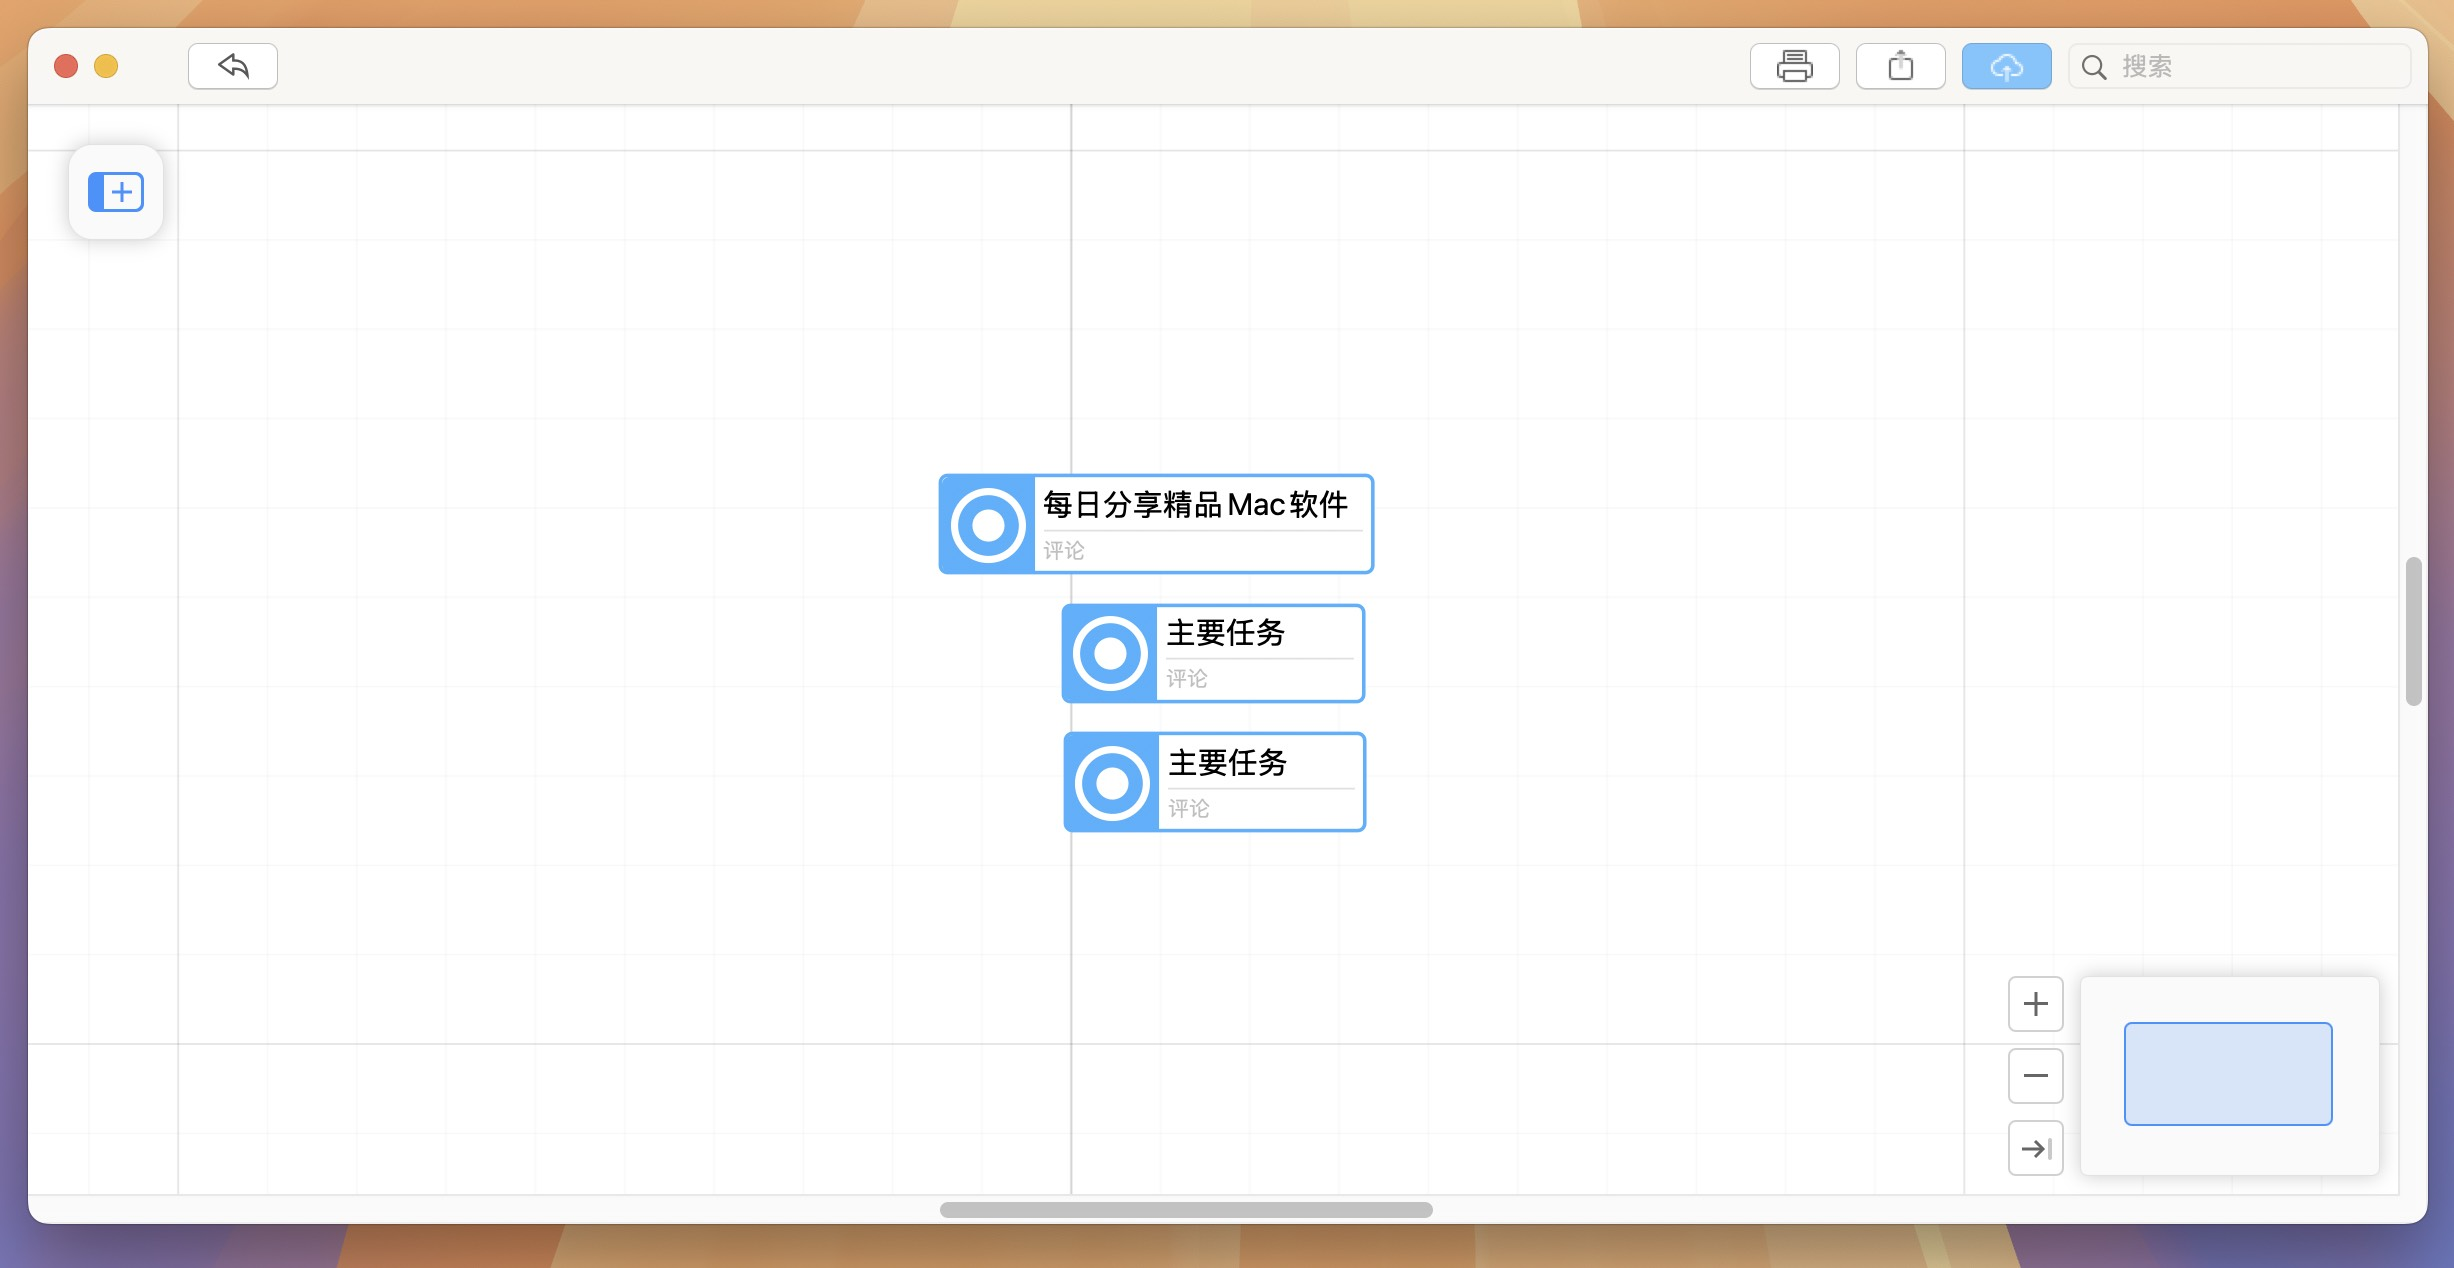Close the window with red button
2454x1268 pixels.
click(x=66, y=66)
